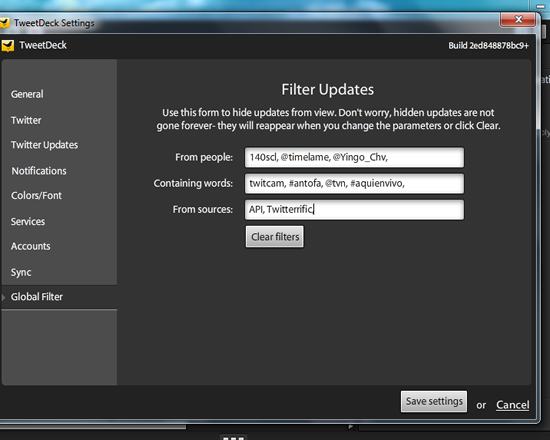Viewport: 550px width, 440px height.
Task: Click the From sources text field
Action: click(x=354, y=210)
